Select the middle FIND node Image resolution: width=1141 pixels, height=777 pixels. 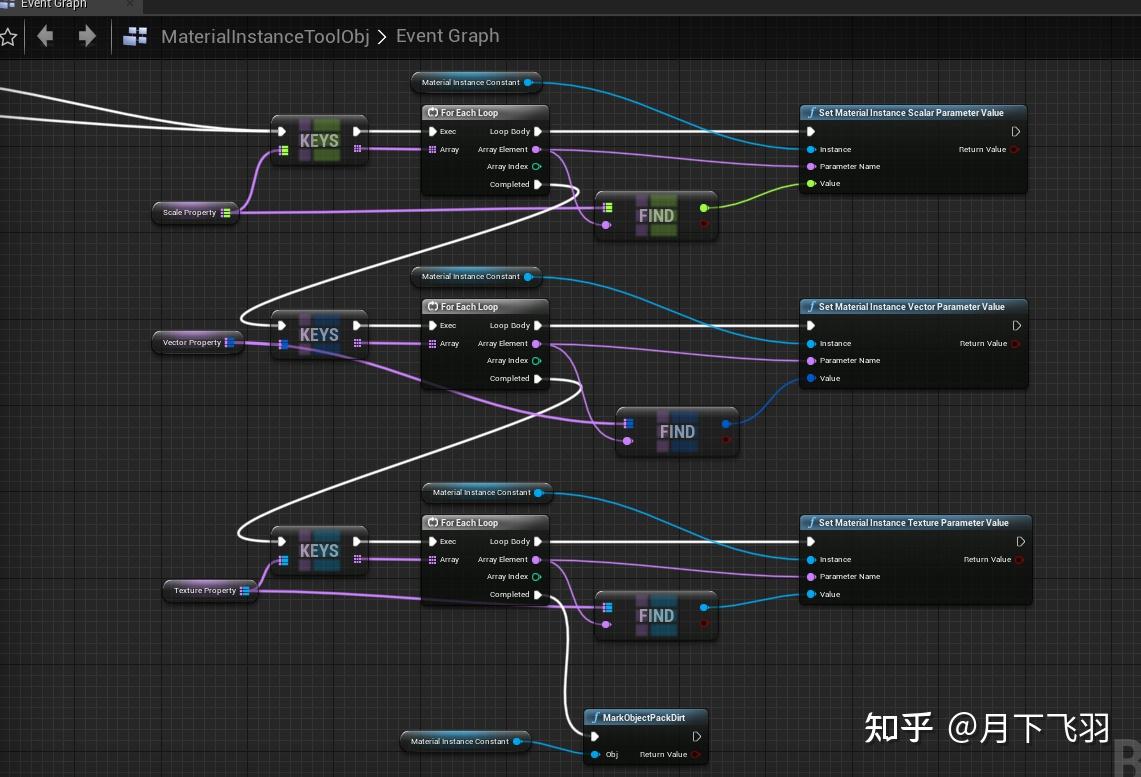[678, 431]
